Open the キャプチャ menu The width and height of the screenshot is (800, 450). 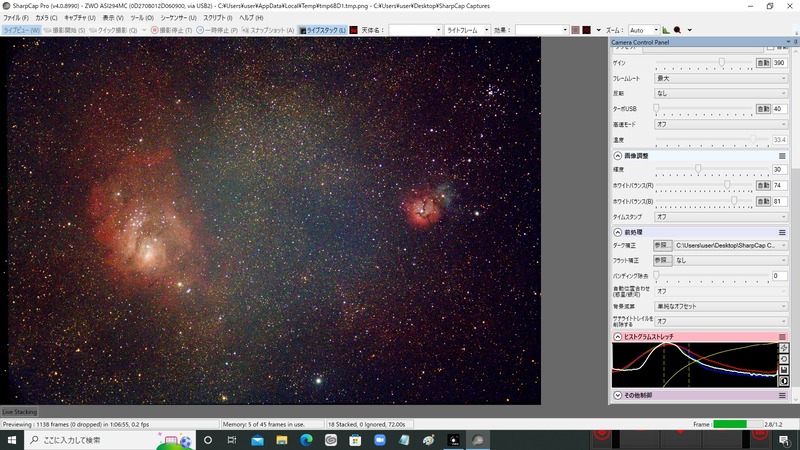pos(80,18)
